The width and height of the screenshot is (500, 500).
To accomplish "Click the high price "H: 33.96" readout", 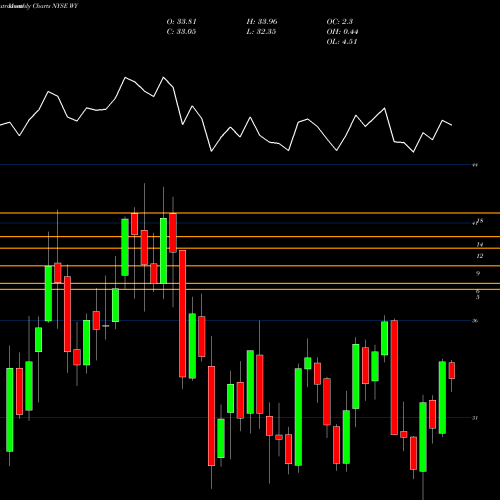I will click(x=262, y=22).
